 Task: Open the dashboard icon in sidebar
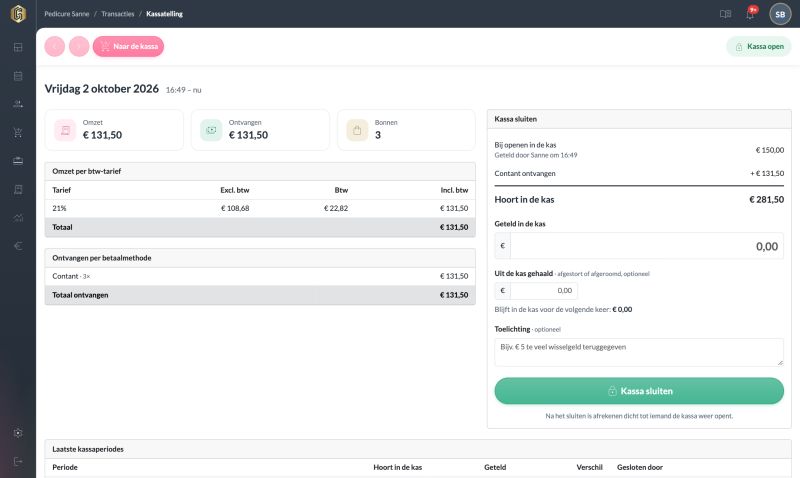click(x=18, y=47)
